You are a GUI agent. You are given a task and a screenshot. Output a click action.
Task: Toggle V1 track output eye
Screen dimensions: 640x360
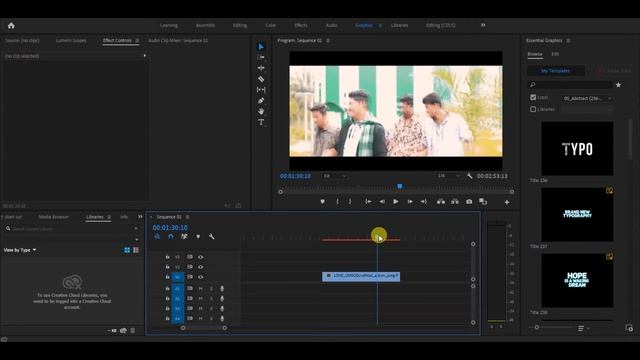tap(200, 277)
